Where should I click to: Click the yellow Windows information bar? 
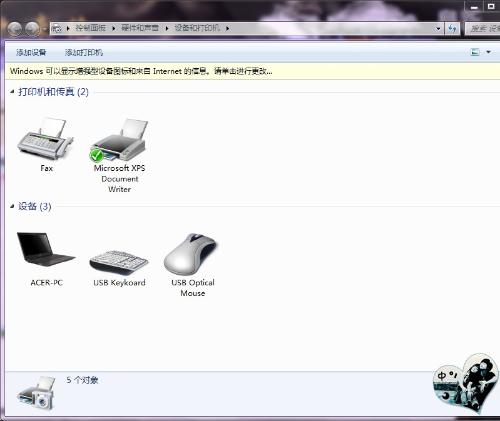click(252, 71)
